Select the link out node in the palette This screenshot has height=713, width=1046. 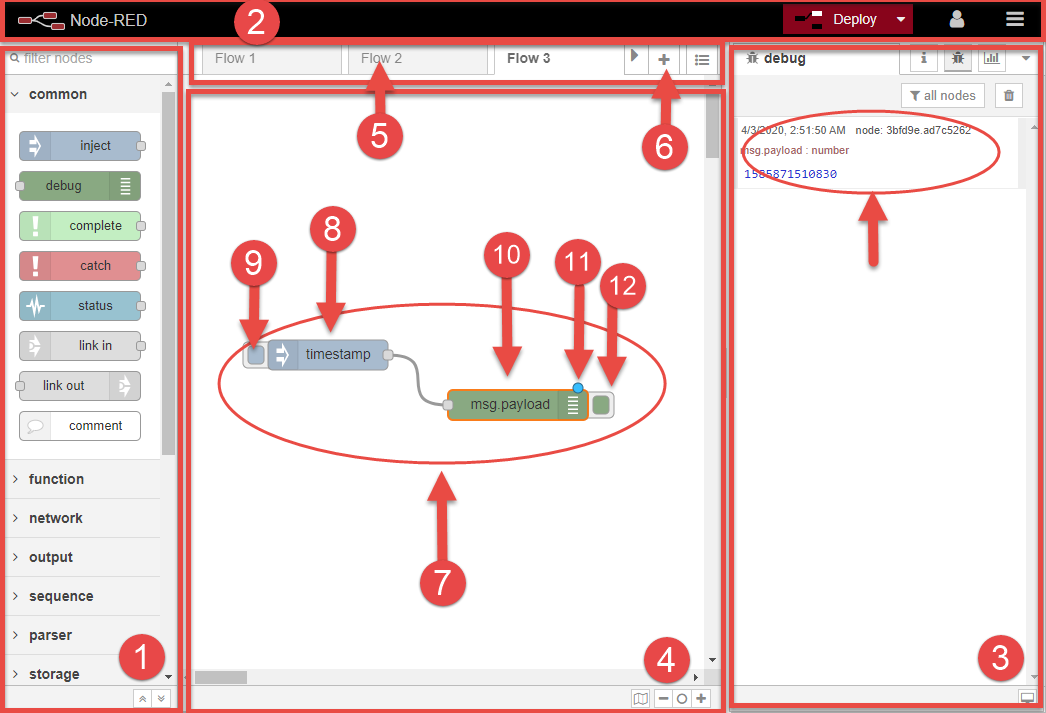click(x=80, y=386)
